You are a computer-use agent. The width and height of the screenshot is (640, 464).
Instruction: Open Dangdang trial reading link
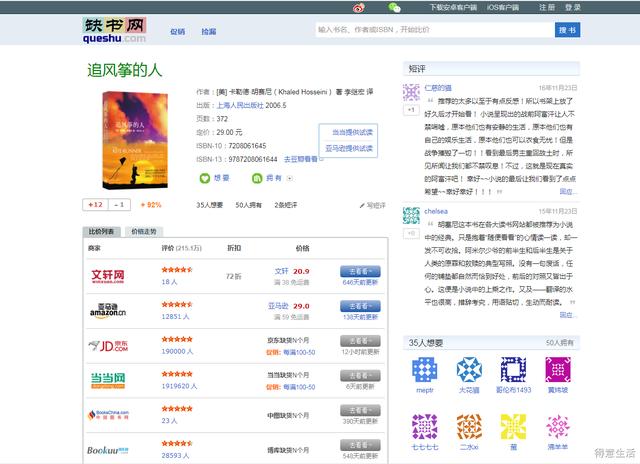click(x=352, y=132)
